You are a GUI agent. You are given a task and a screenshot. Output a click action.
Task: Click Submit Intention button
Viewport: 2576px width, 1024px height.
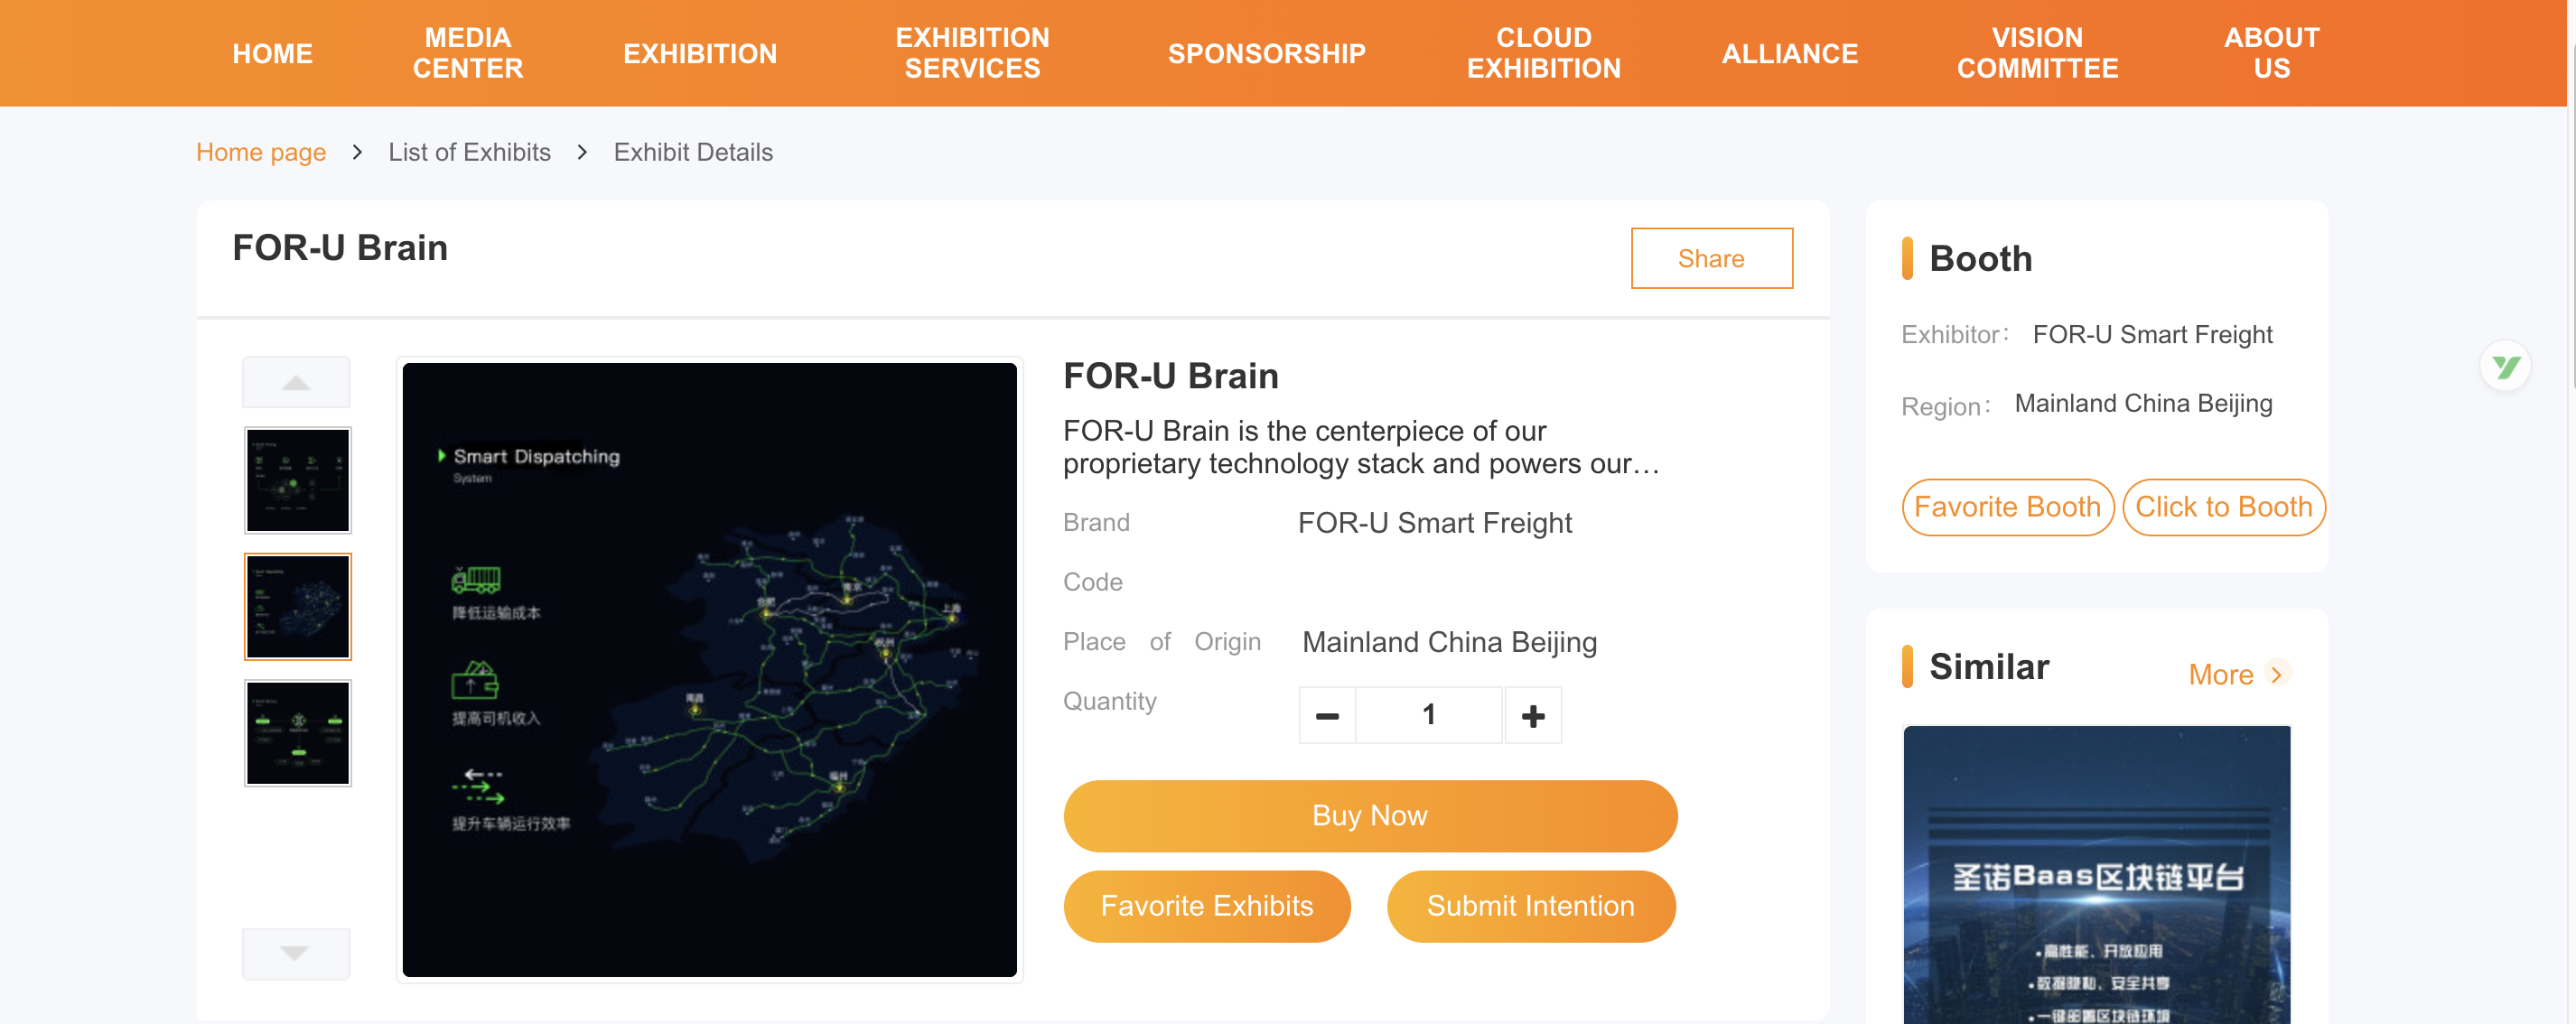pyautogui.click(x=1530, y=906)
